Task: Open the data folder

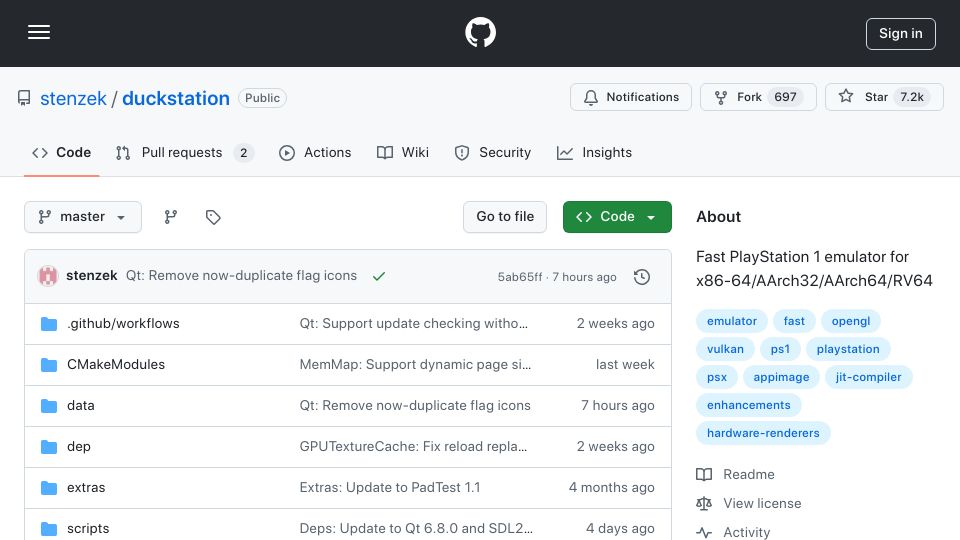Action: coord(80,405)
